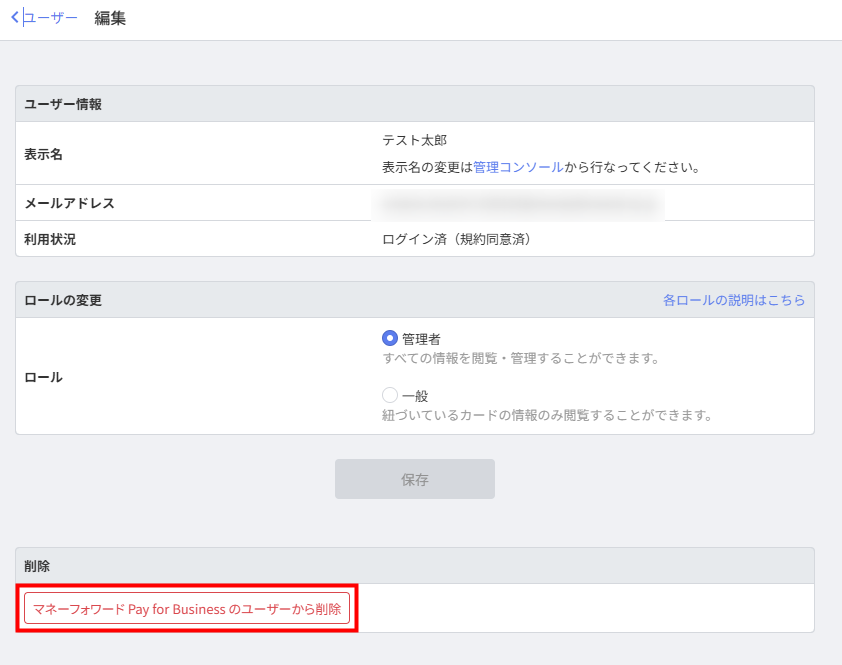Click the 削除 section header

(37, 566)
